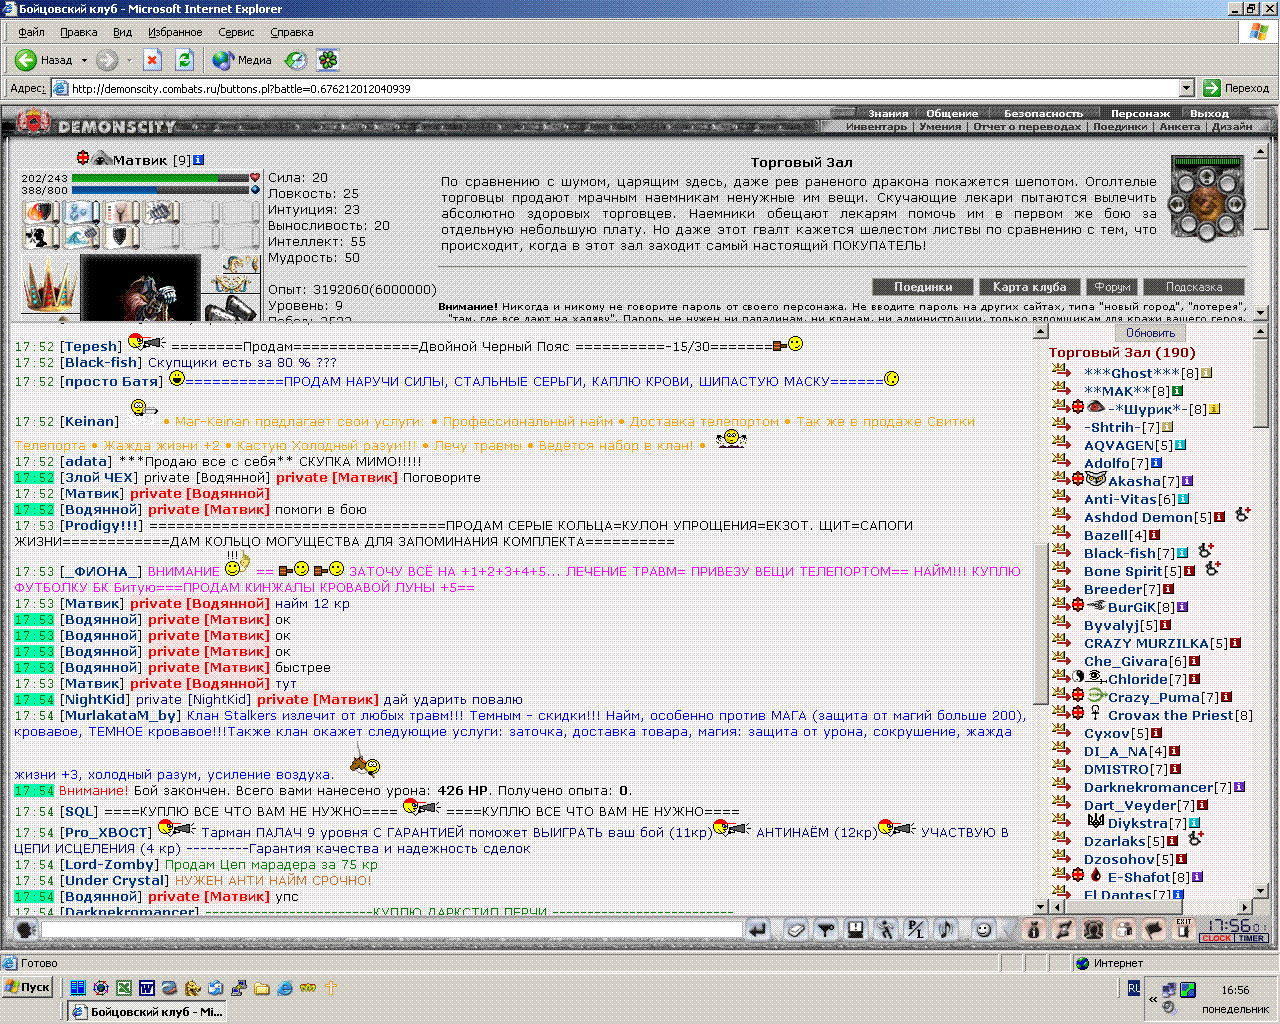
Task: Open the Анкета sub-tab
Action: tap(1180, 126)
